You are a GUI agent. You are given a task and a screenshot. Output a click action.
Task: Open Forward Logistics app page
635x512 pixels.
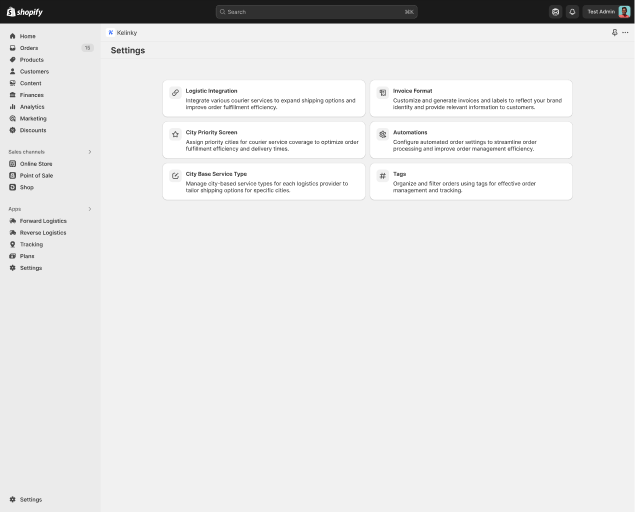pyautogui.click(x=43, y=221)
